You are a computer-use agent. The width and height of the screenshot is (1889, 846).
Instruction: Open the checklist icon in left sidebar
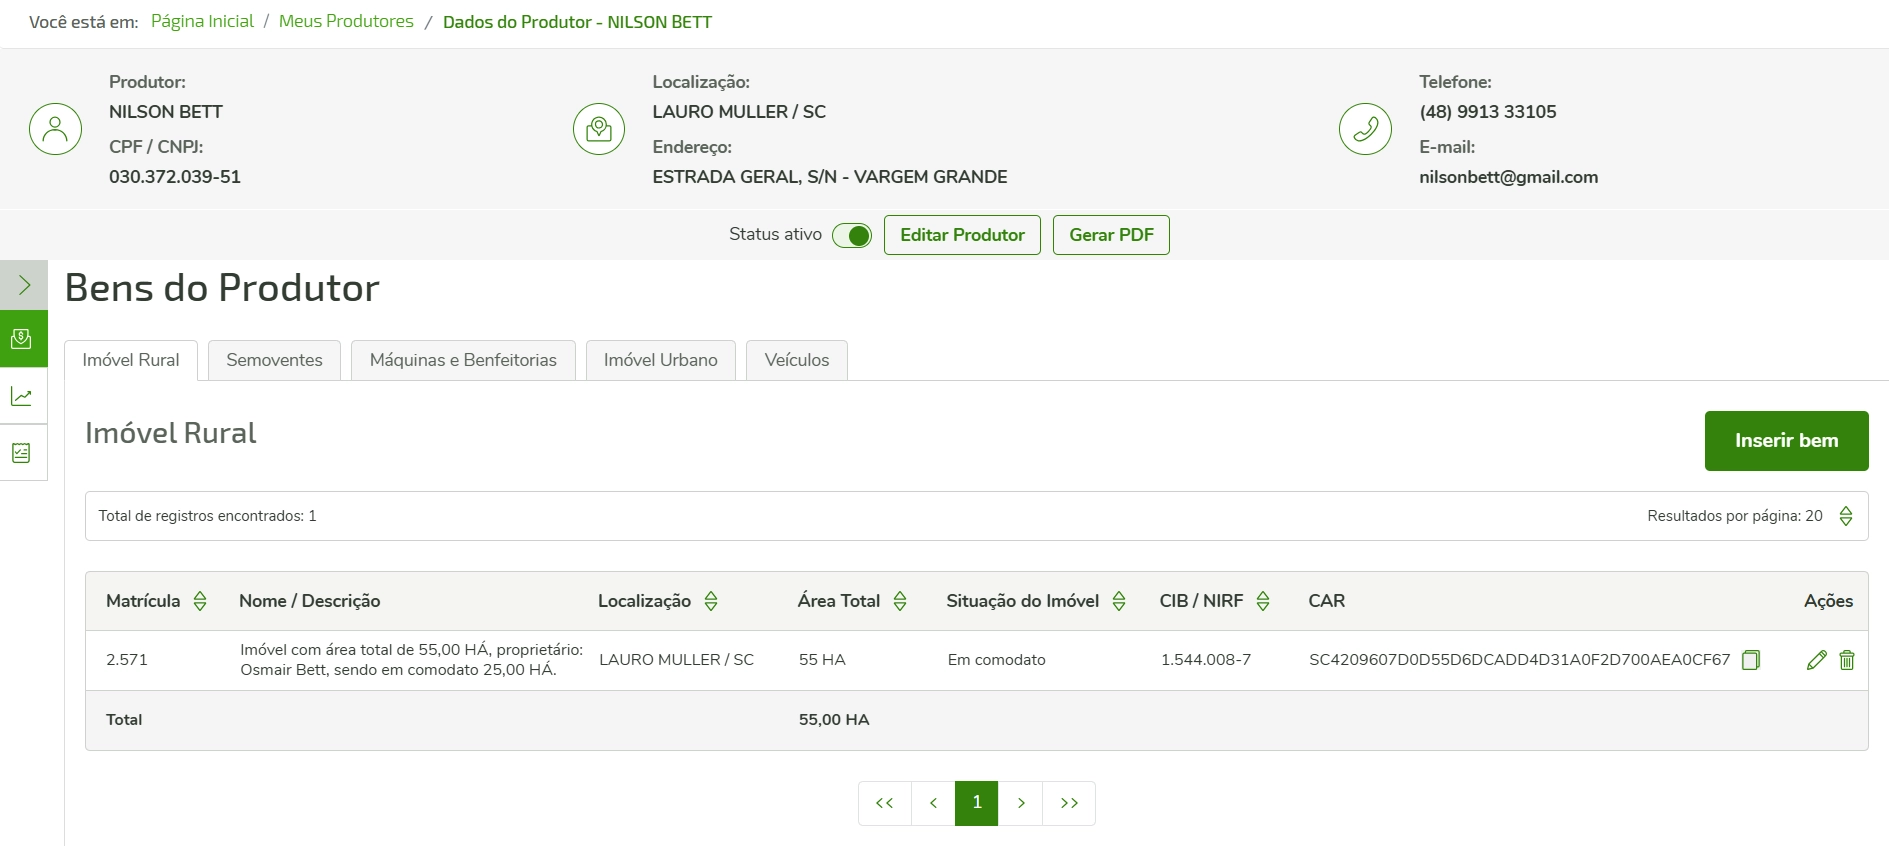[x=22, y=453]
